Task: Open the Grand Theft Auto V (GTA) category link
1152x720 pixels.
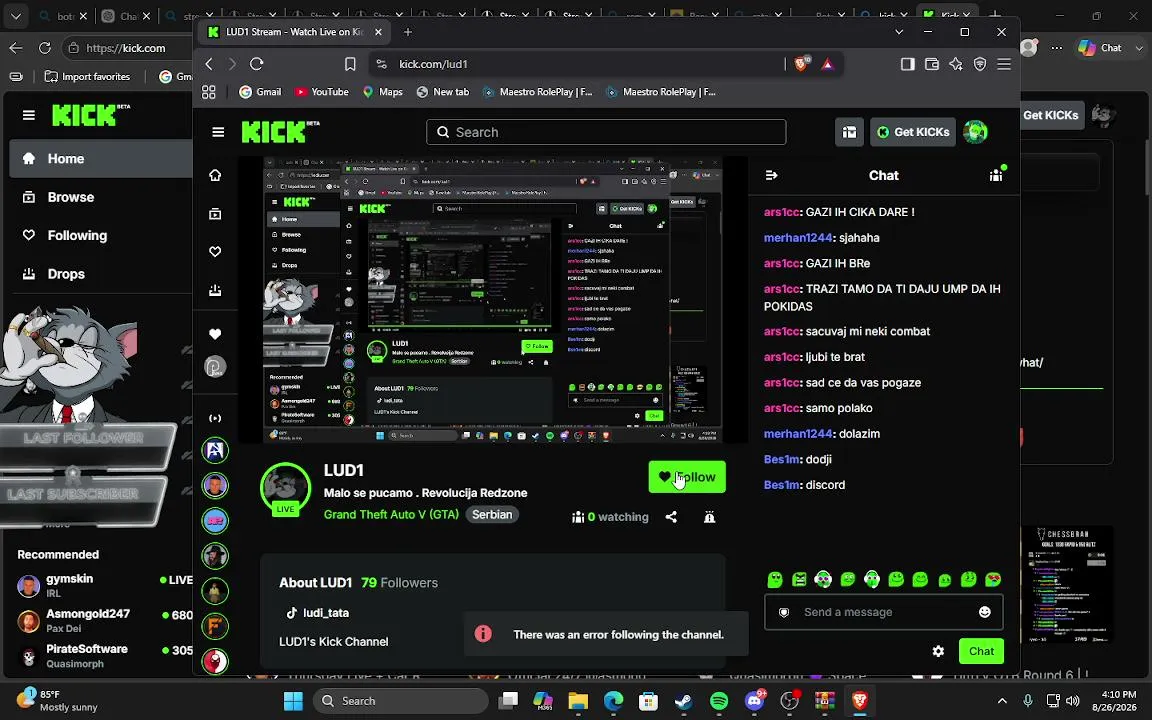Action: [392, 514]
